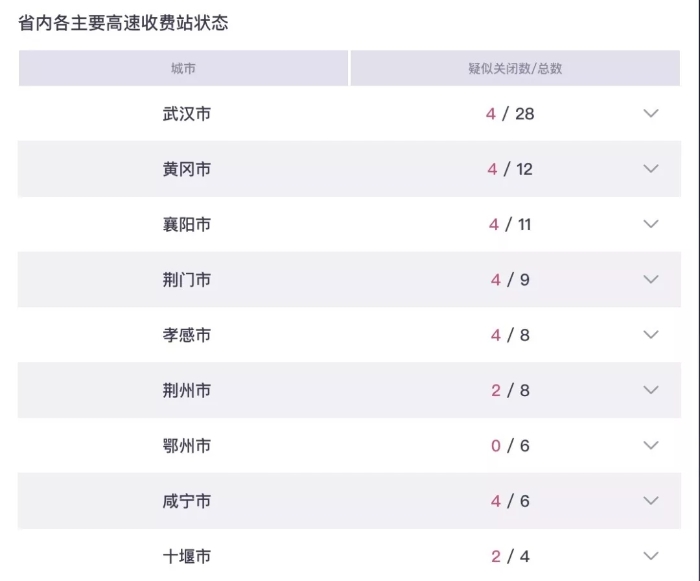Image resolution: width=700 pixels, height=581 pixels.
Task: Click the 2 / 4 count for 十堰市
Action: [x=510, y=556]
